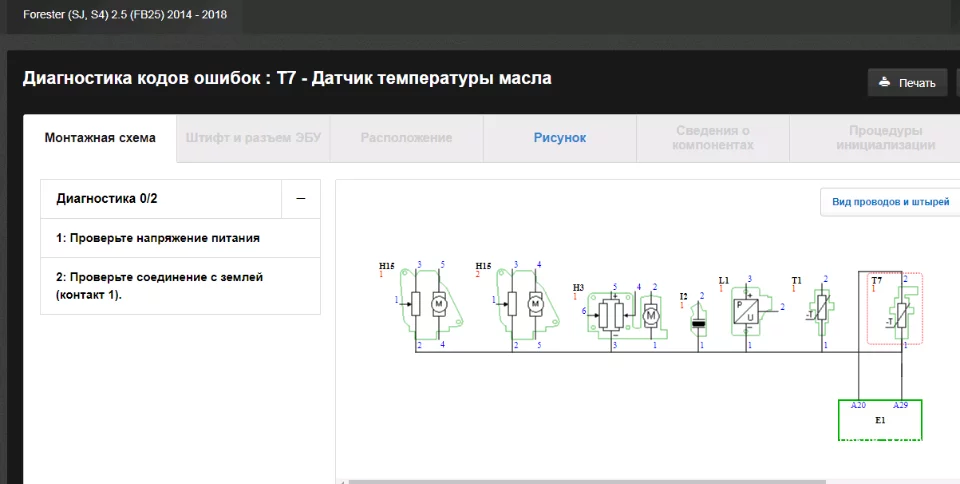960x484 pixels.
Task: Click the E1 control unit block
Action: click(880, 420)
